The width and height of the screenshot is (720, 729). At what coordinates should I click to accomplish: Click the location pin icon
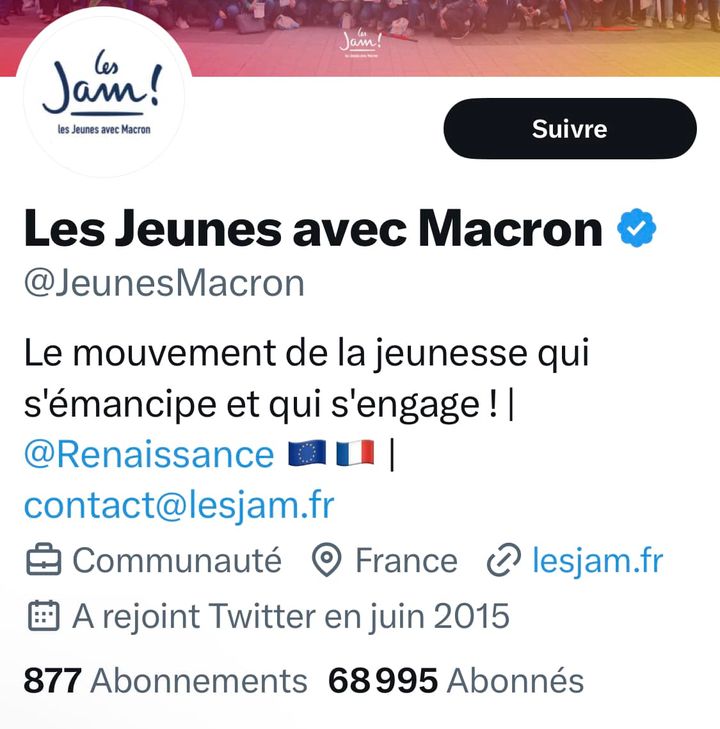point(326,561)
